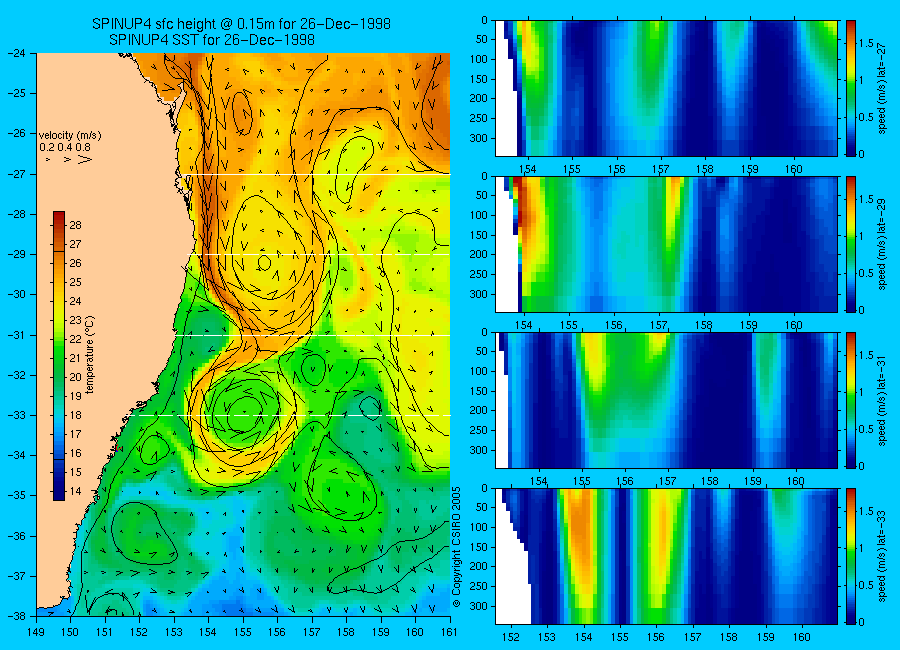Click the temperature color bar on the map
Image resolution: width=900 pixels, height=650 pixels.
point(59,356)
